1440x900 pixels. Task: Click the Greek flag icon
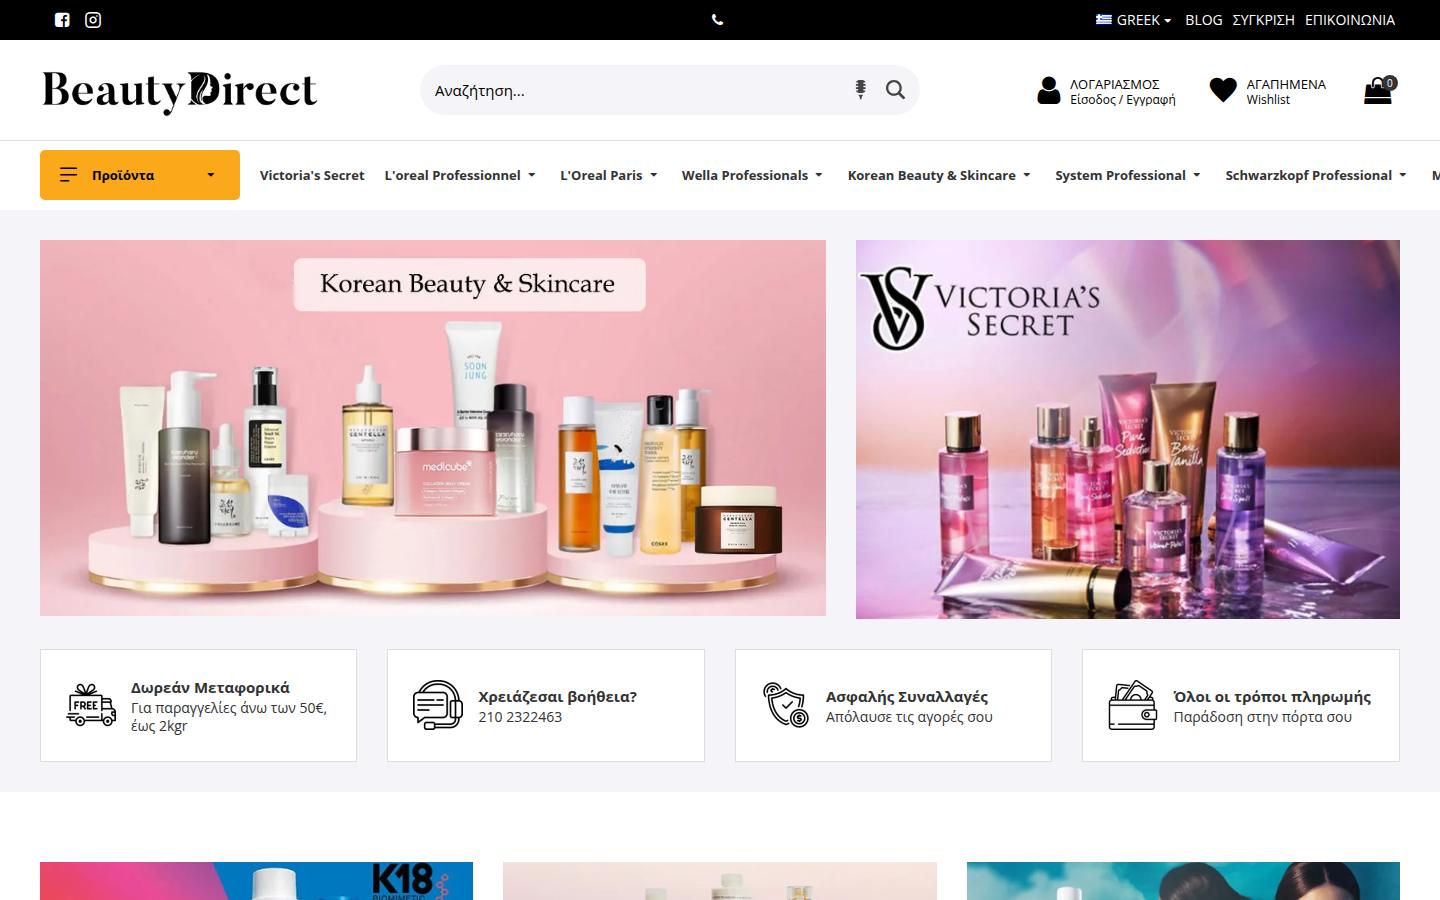1104,19
